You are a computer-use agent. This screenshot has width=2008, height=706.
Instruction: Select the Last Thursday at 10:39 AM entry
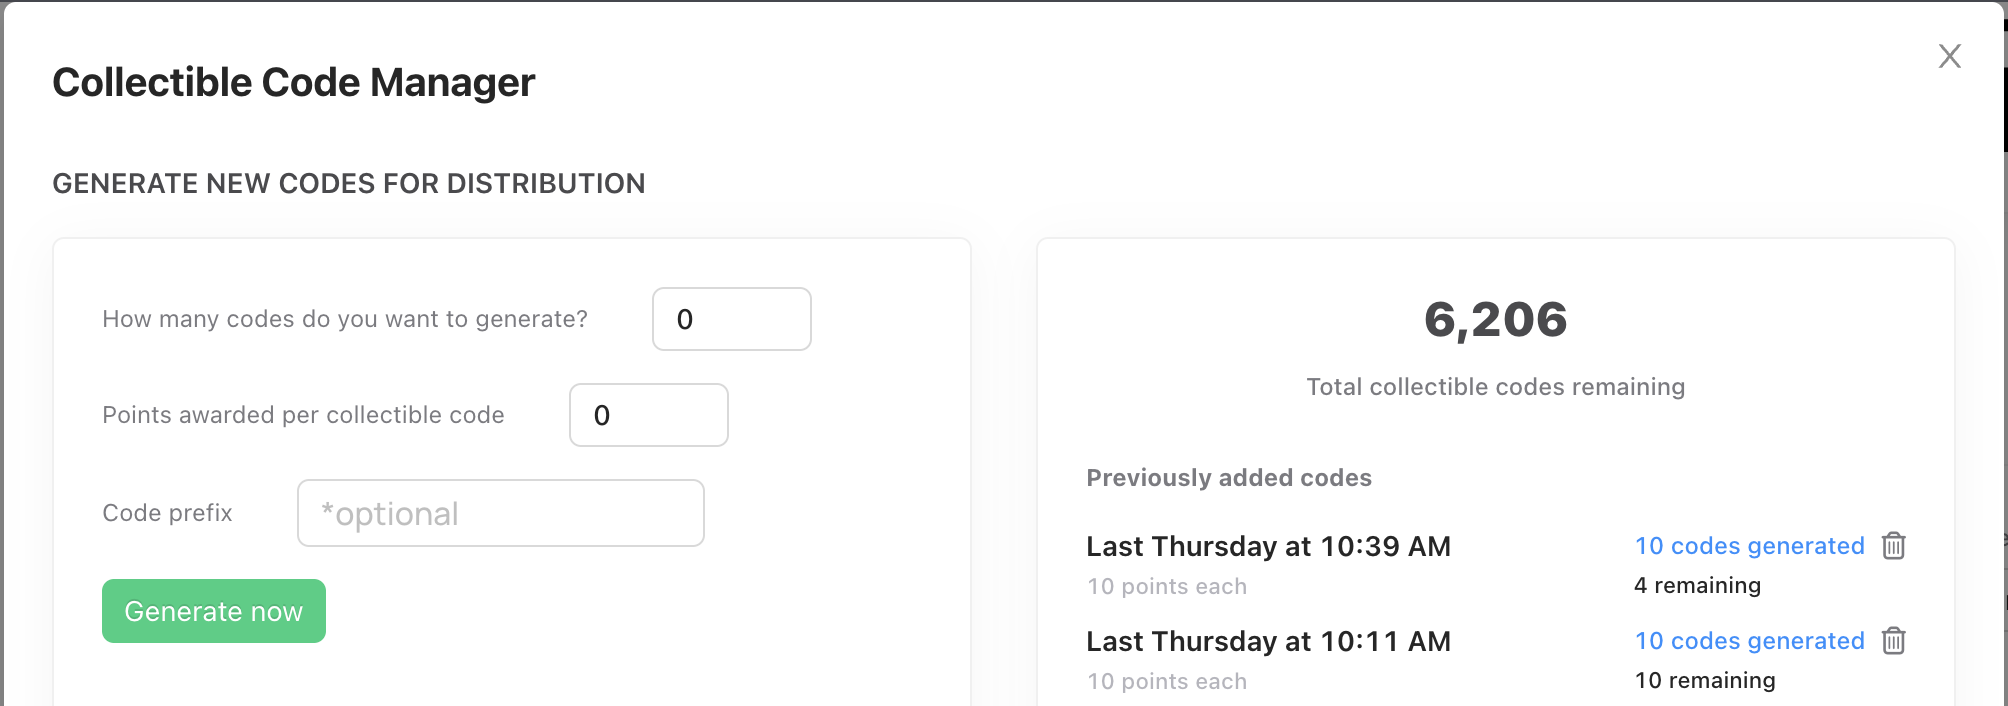pos(1268,546)
